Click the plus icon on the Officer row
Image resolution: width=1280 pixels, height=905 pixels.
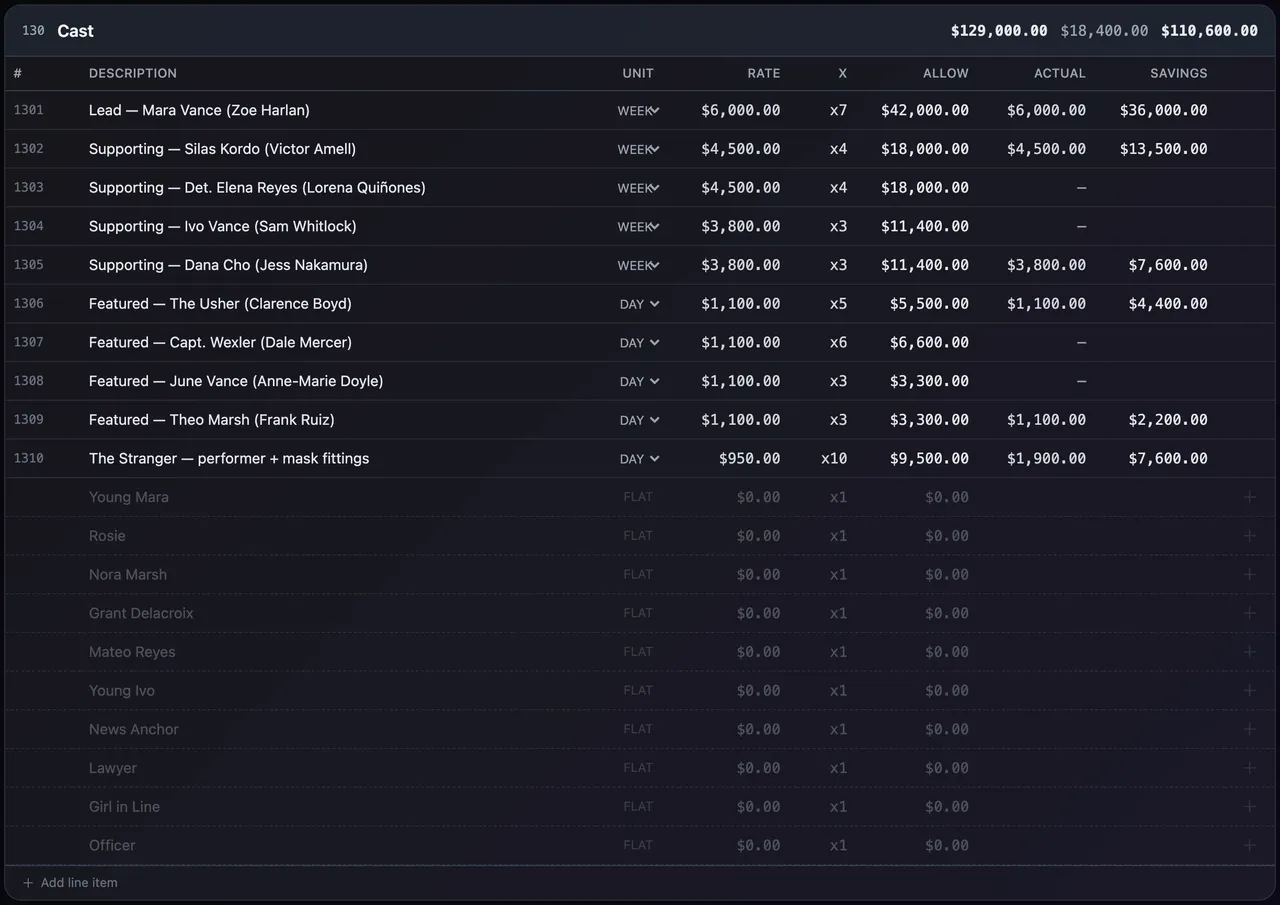point(1249,845)
